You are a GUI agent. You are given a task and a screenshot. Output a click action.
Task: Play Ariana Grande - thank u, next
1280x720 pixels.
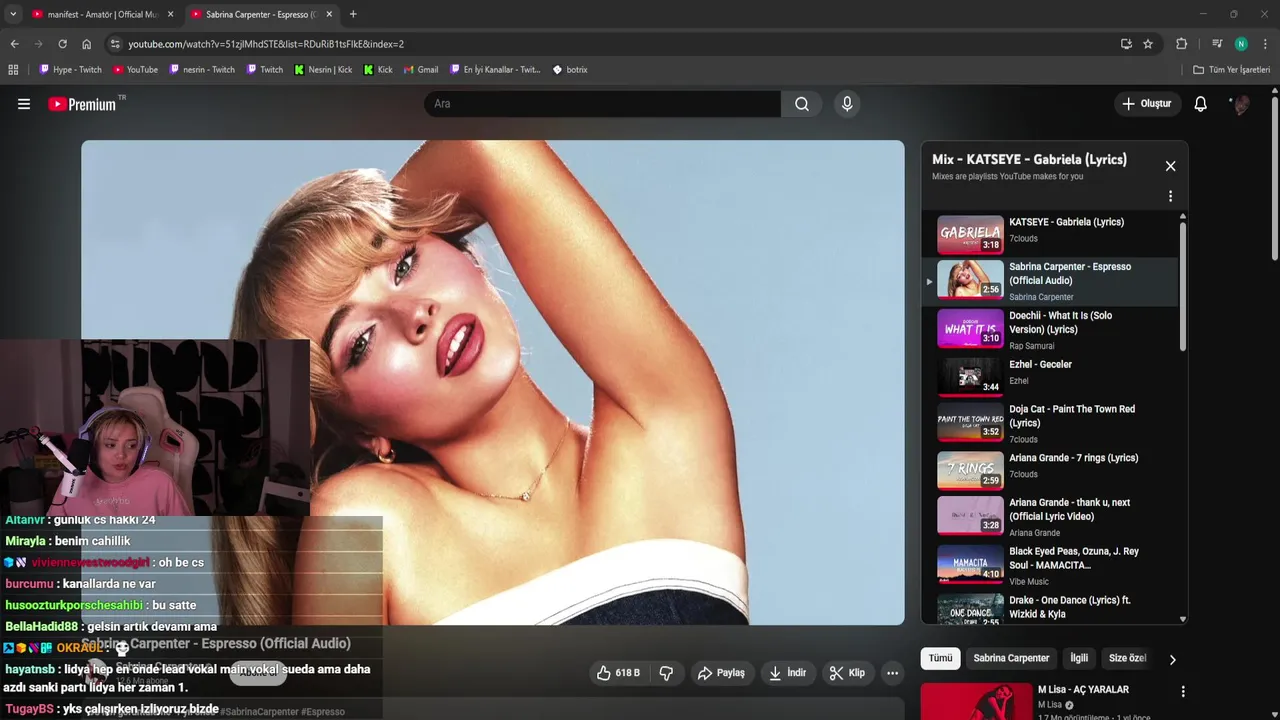(1050, 516)
